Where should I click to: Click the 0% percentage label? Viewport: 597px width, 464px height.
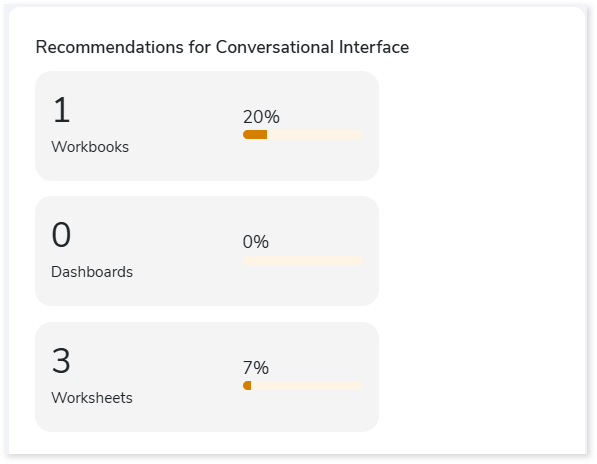pos(256,242)
